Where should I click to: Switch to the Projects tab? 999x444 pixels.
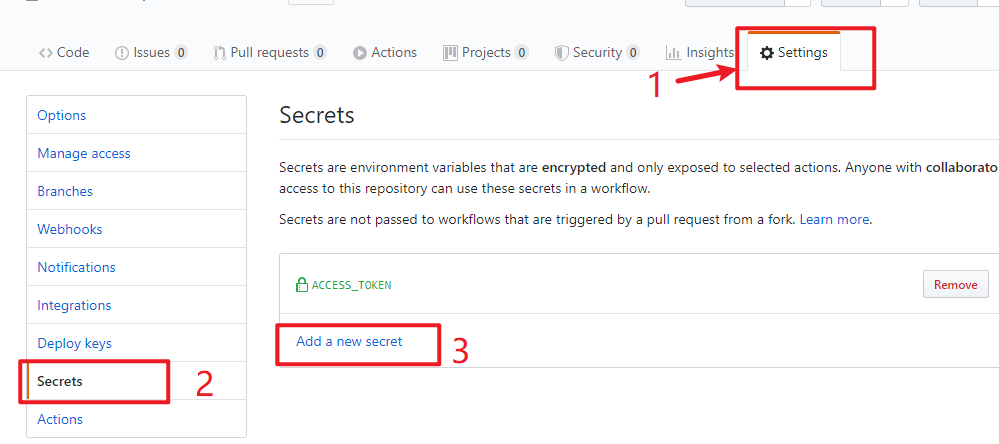coord(485,52)
